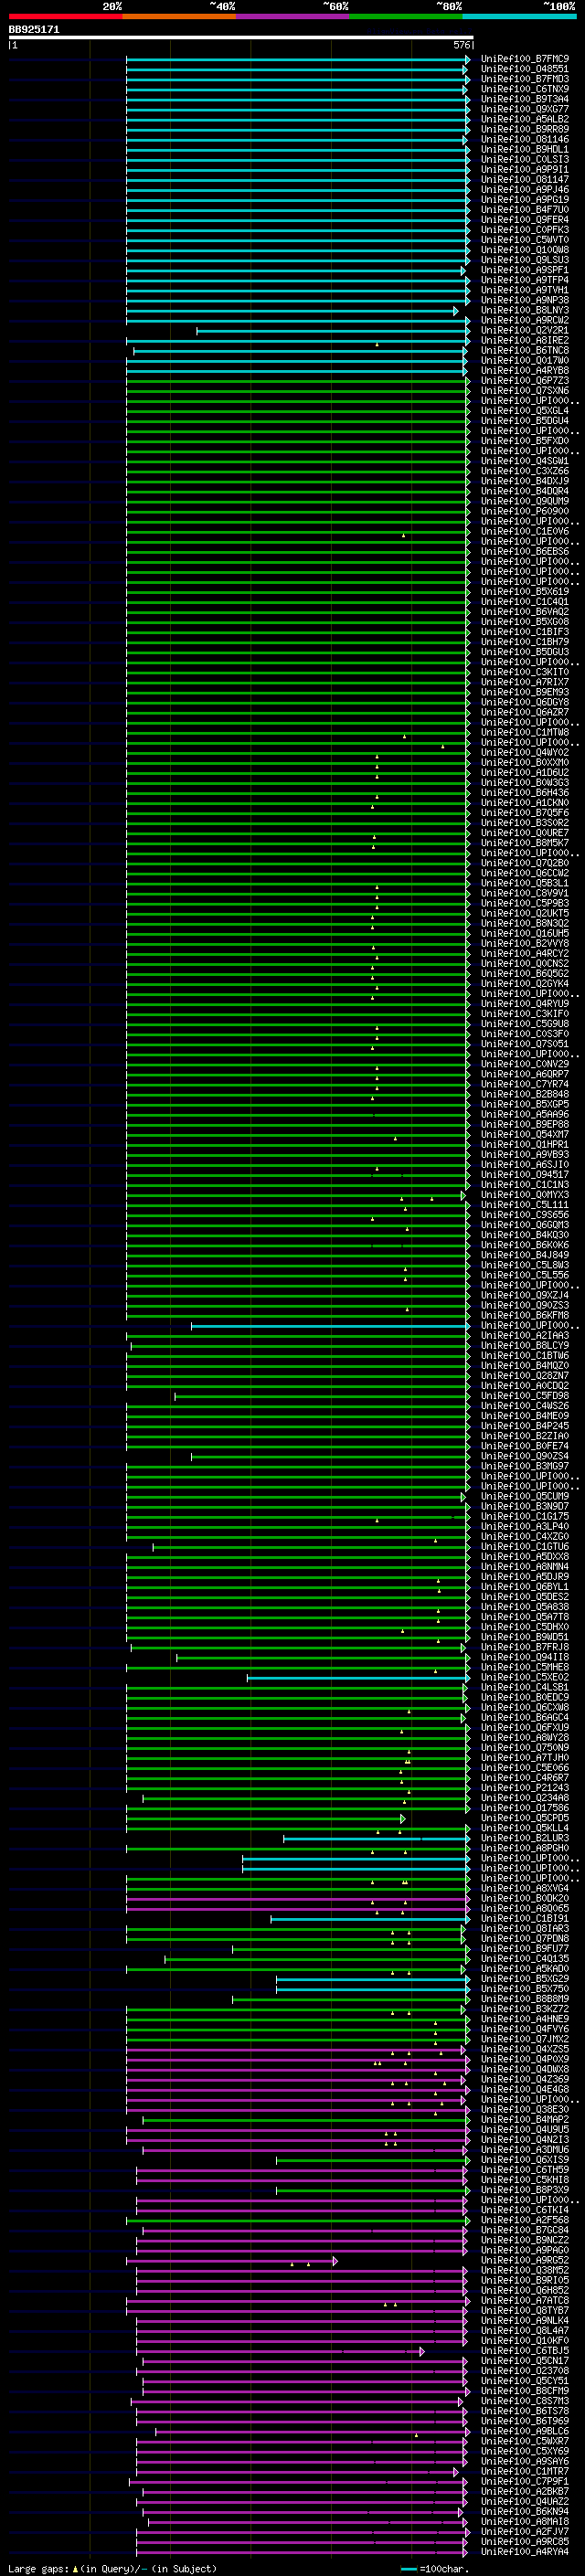This screenshot has width=585, height=2576.
Task: Open hit UniRef100_O48551
Action: click(524, 69)
